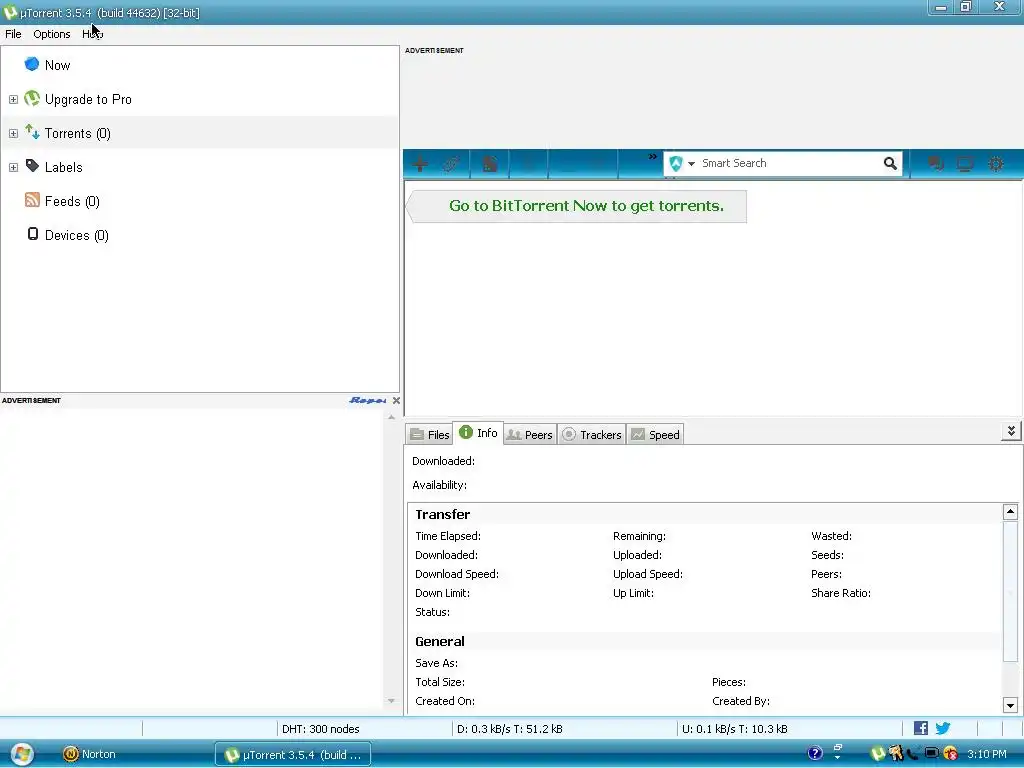Image resolution: width=1024 pixels, height=768 pixels.
Task: Click the chat bubbles toolbar icon
Action: pos(935,163)
